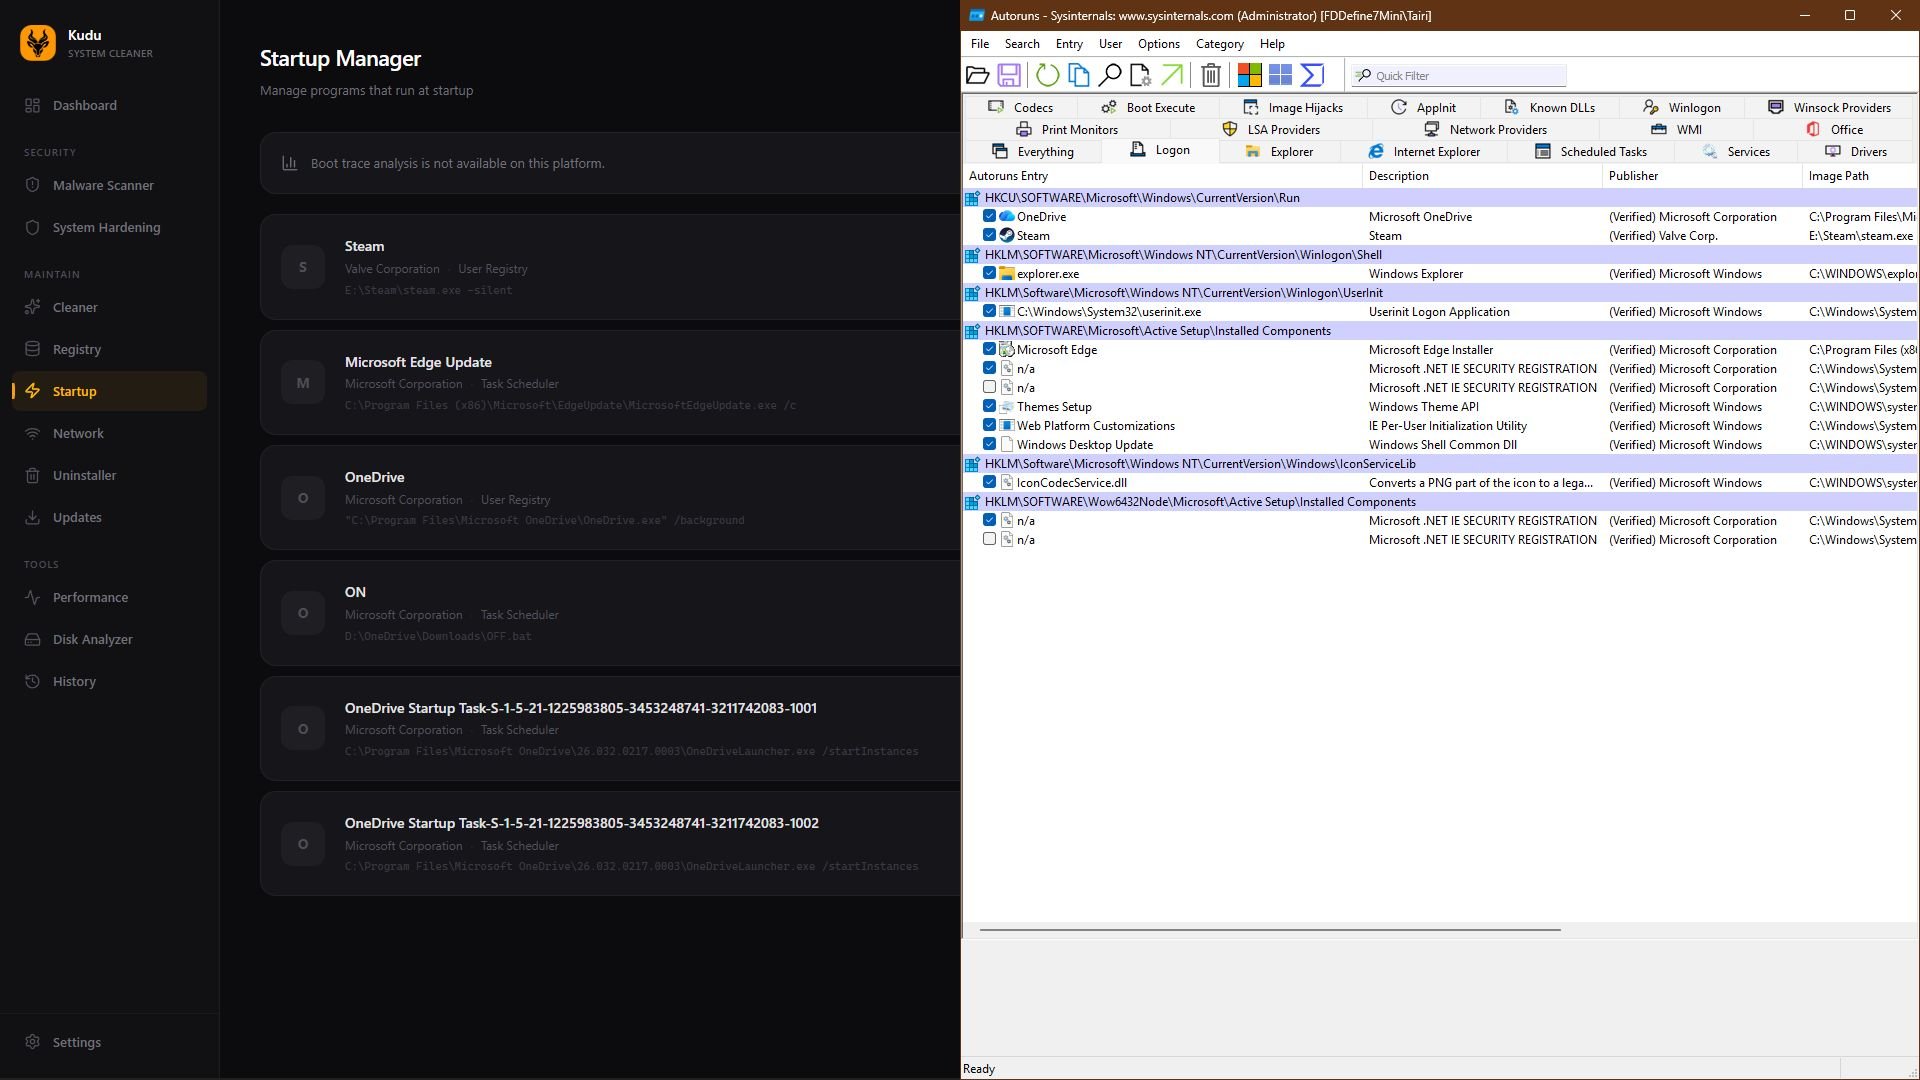This screenshot has width=1920, height=1080.
Task: Open Network in the Kudu sidebar
Action: pyautogui.click(x=110, y=433)
